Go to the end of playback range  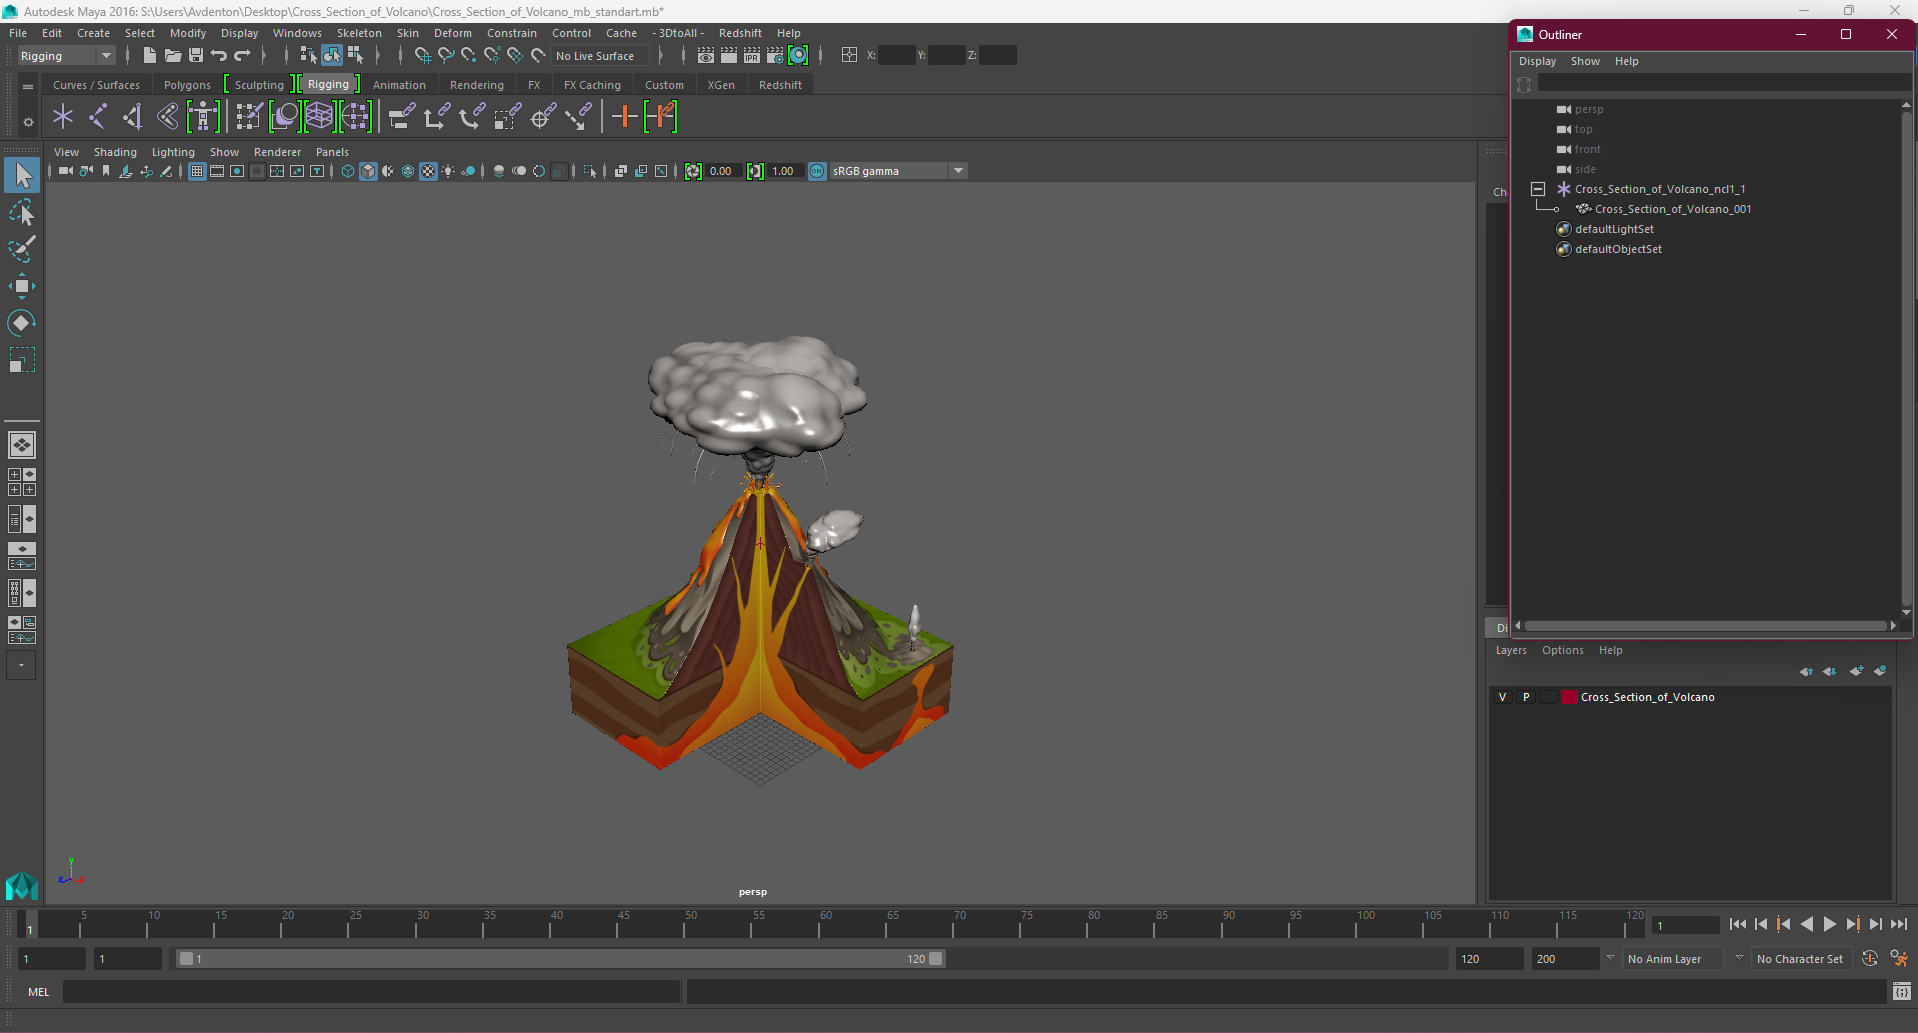tap(1899, 925)
